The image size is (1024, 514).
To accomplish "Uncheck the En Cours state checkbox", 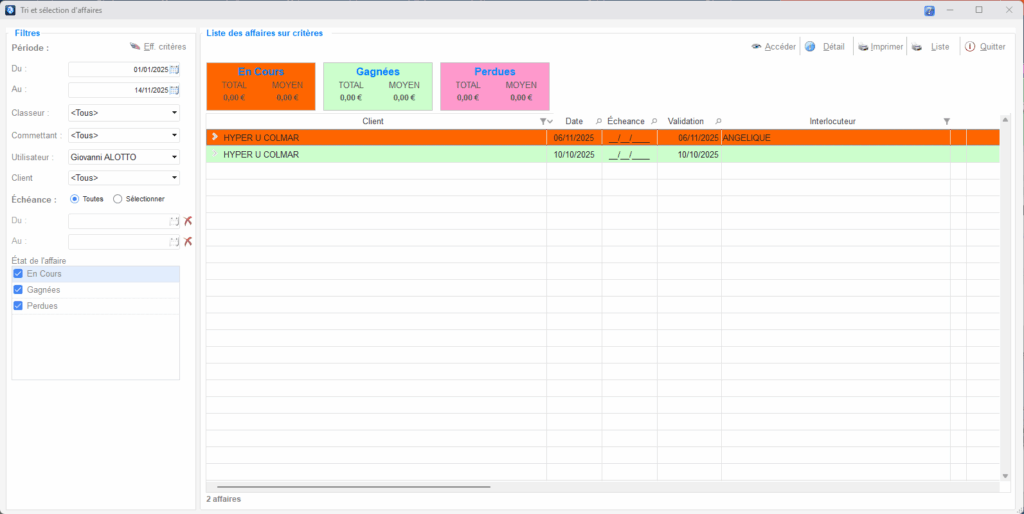I will click(18, 273).
